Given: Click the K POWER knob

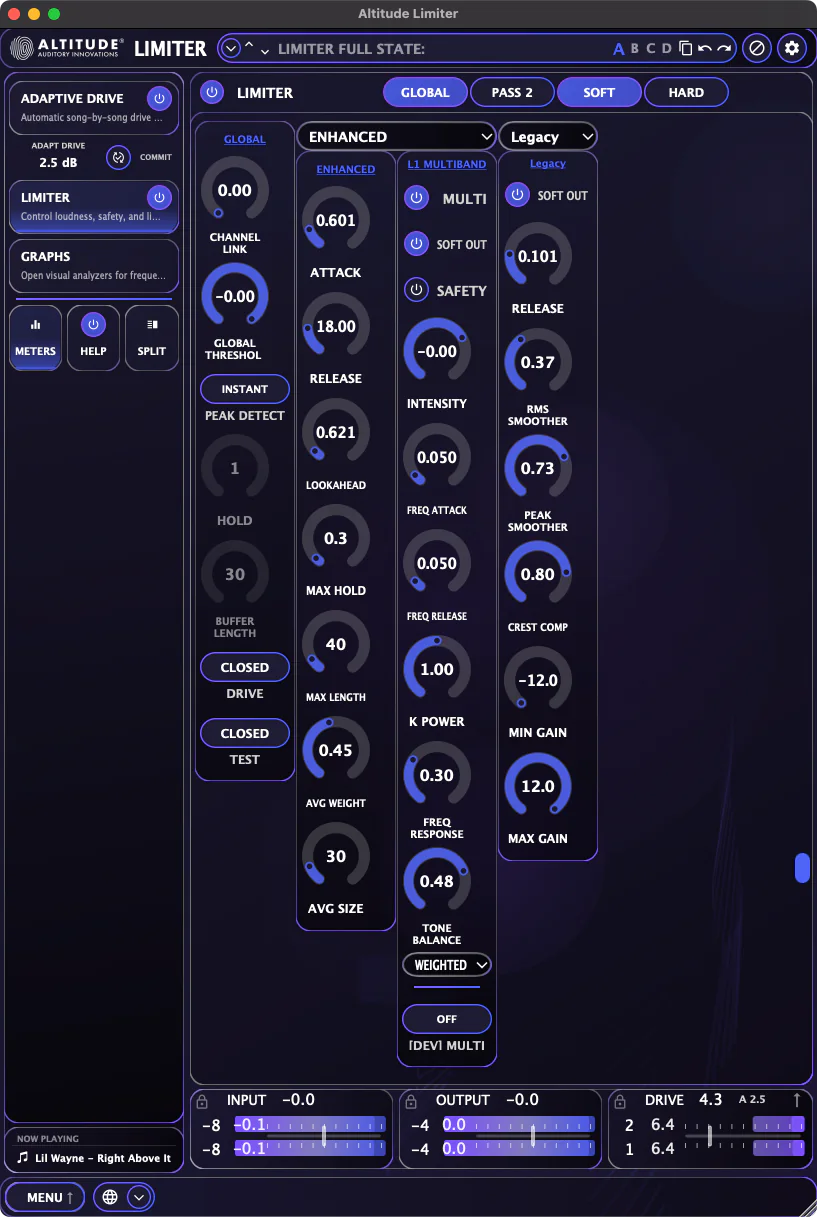Looking at the screenshot, I should tap(437, 669).
